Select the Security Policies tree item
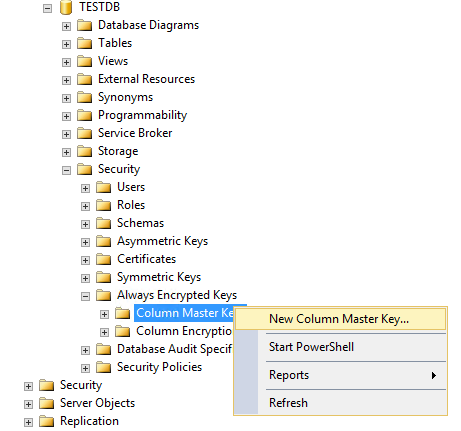The image size is (461, 431). (159, 367)
